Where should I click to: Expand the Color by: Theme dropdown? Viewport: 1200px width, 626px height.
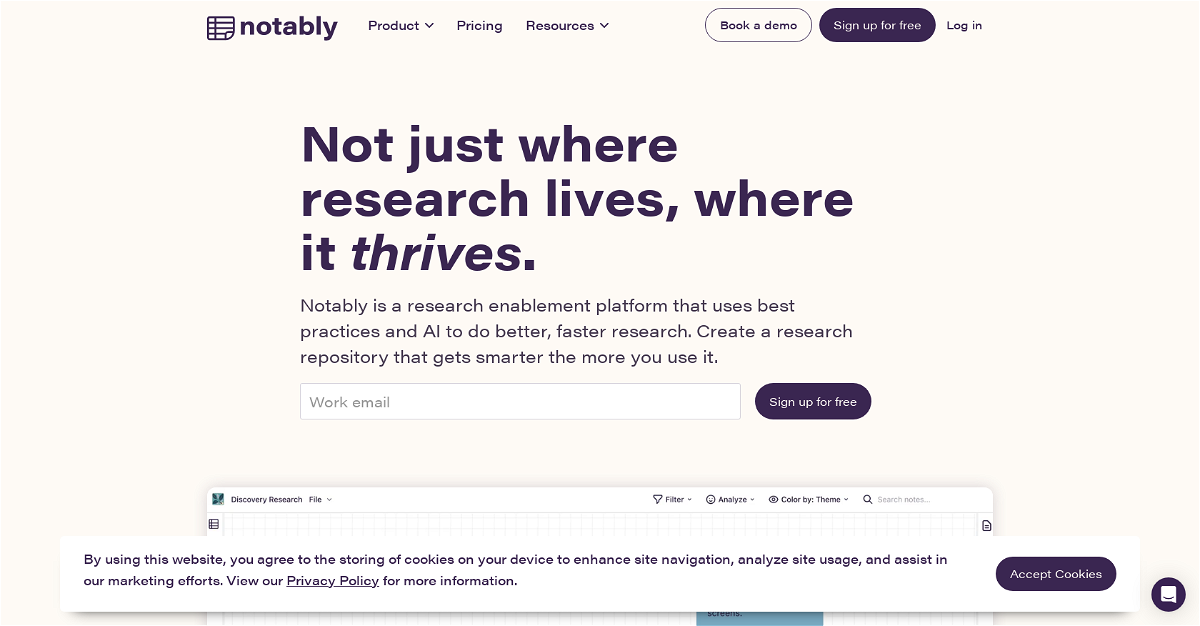814,499
